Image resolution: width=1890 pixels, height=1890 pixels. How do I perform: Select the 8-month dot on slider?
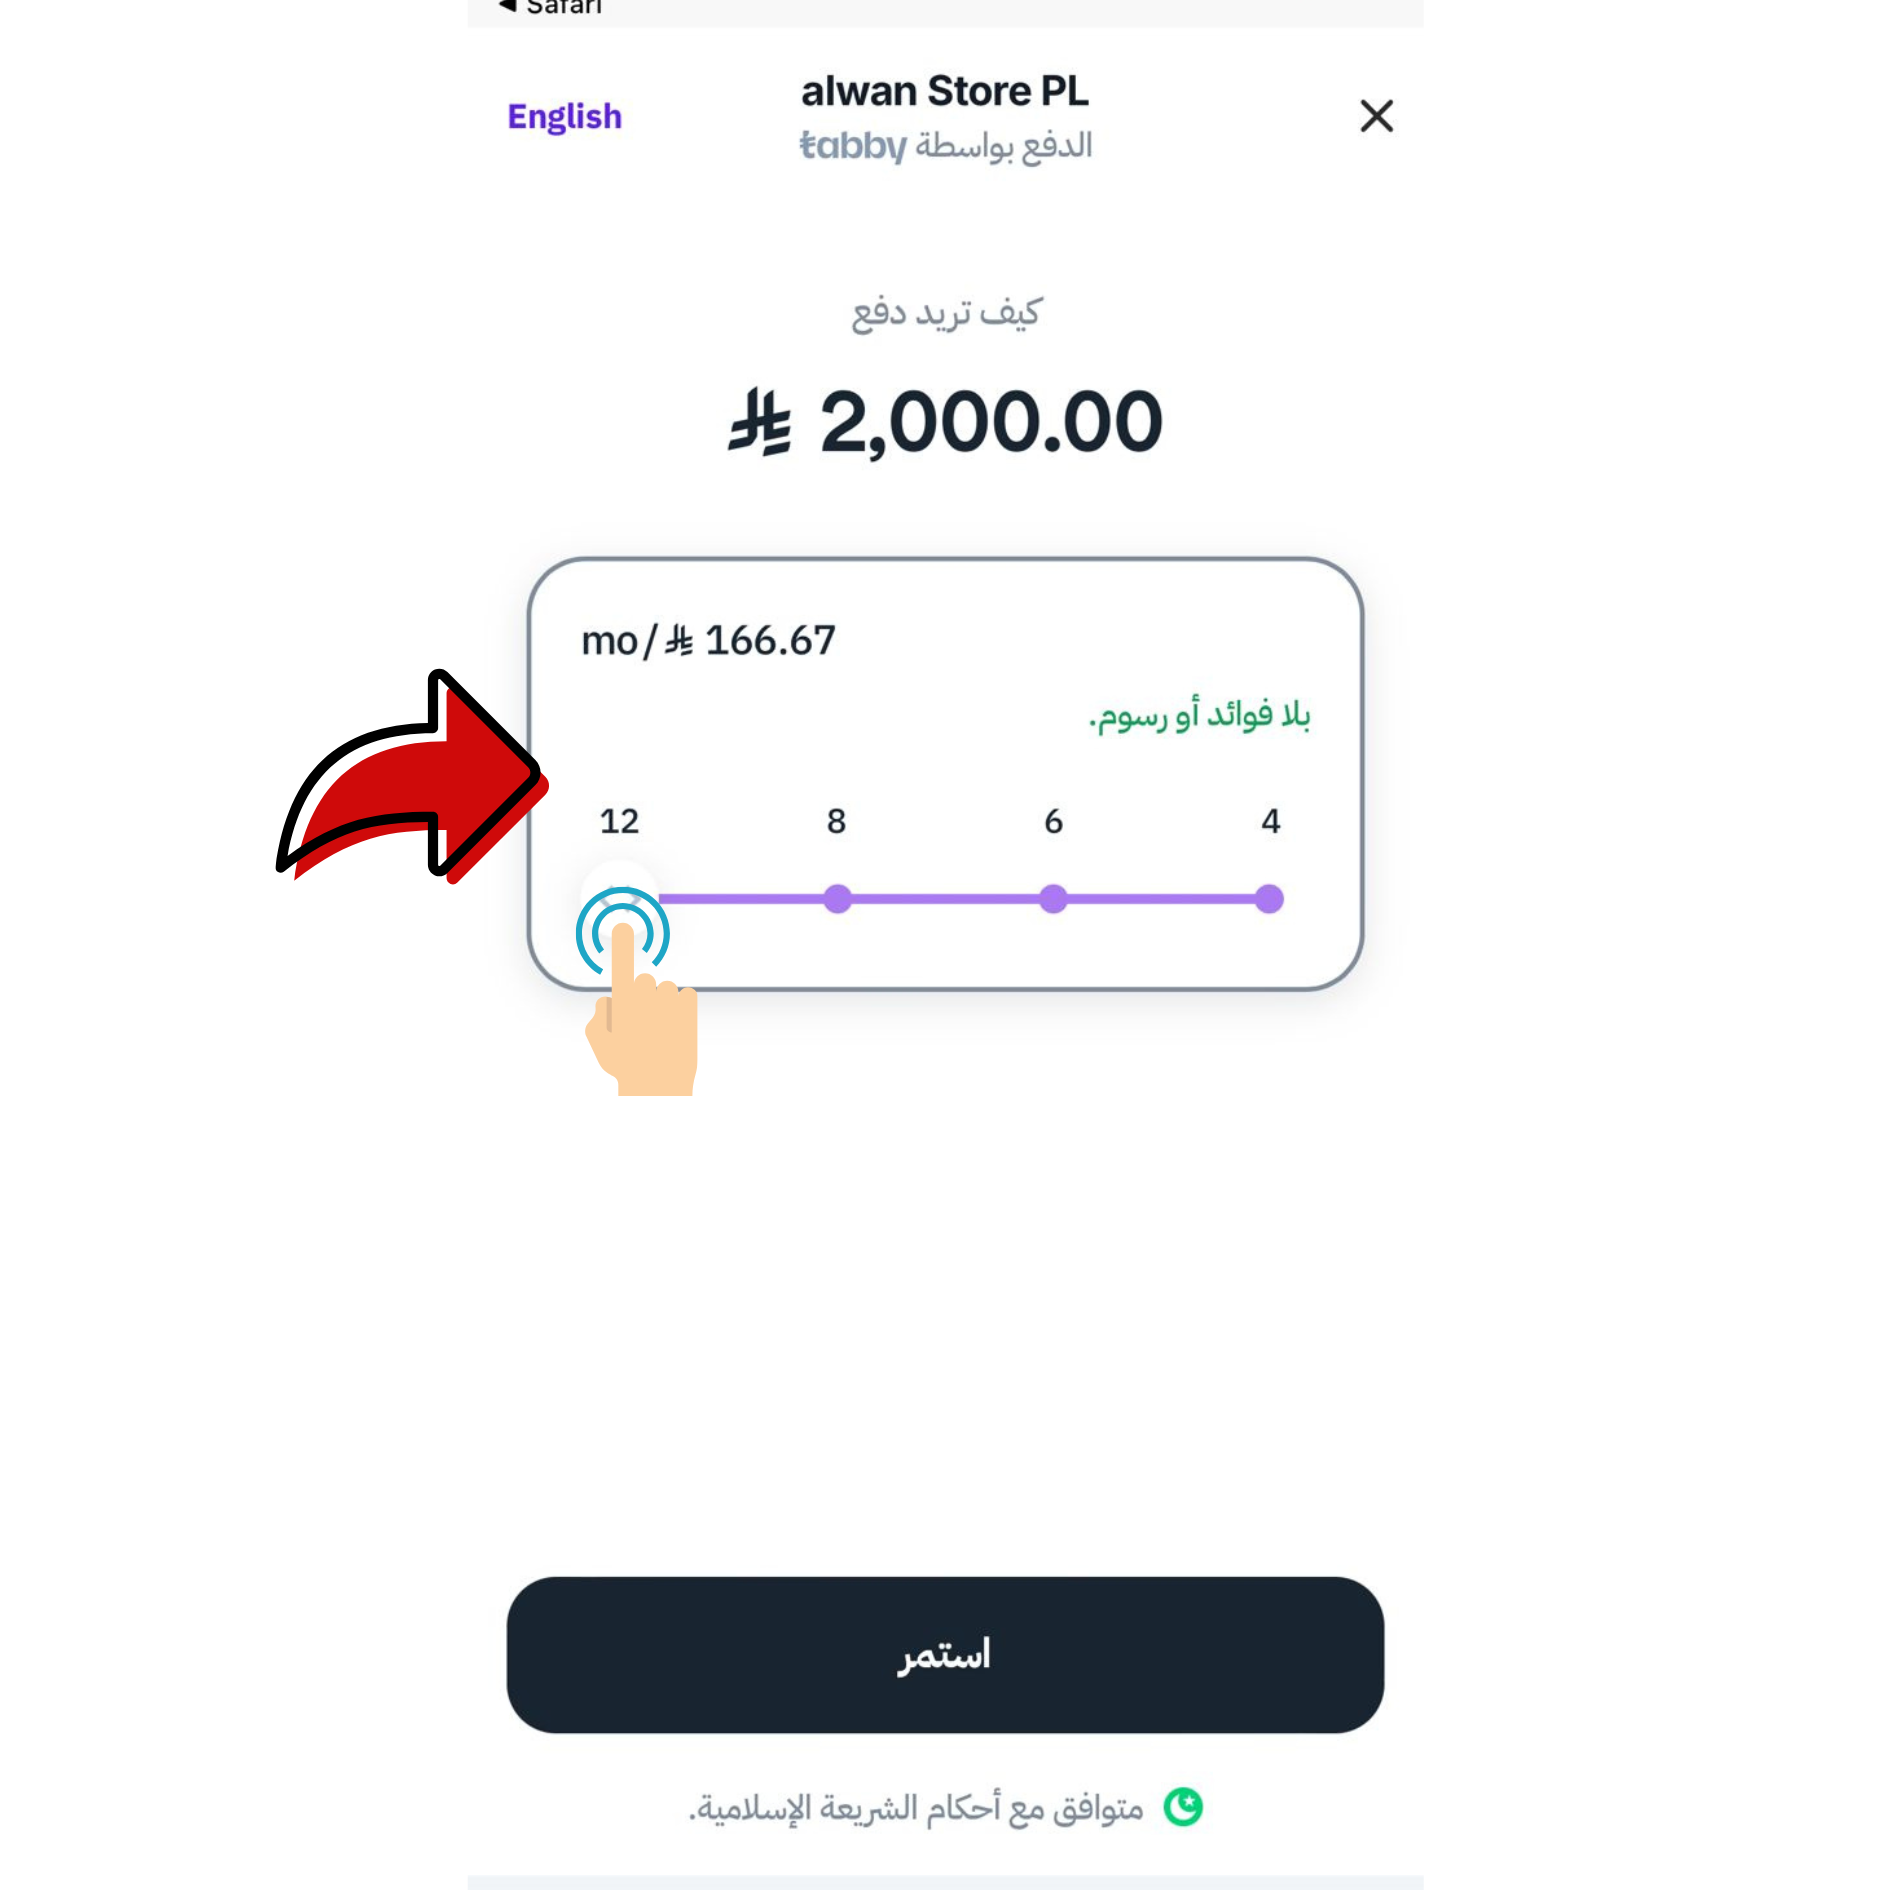[837, 899]
